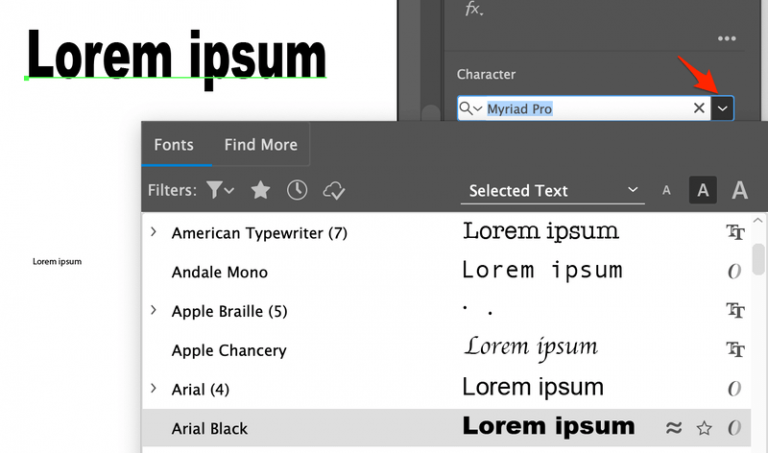Open the three-dots more options menu
768x453 pixels.
click(726, 39)
